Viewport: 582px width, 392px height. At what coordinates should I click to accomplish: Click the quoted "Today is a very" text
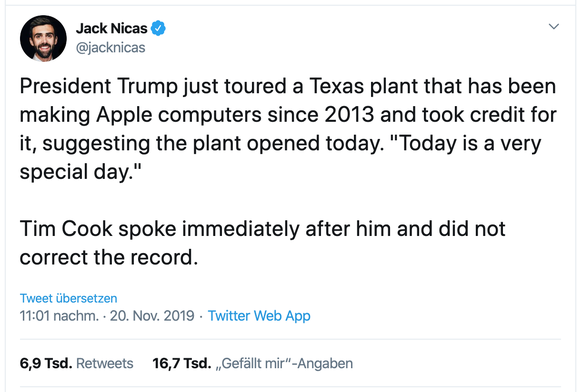pos(466,143)
